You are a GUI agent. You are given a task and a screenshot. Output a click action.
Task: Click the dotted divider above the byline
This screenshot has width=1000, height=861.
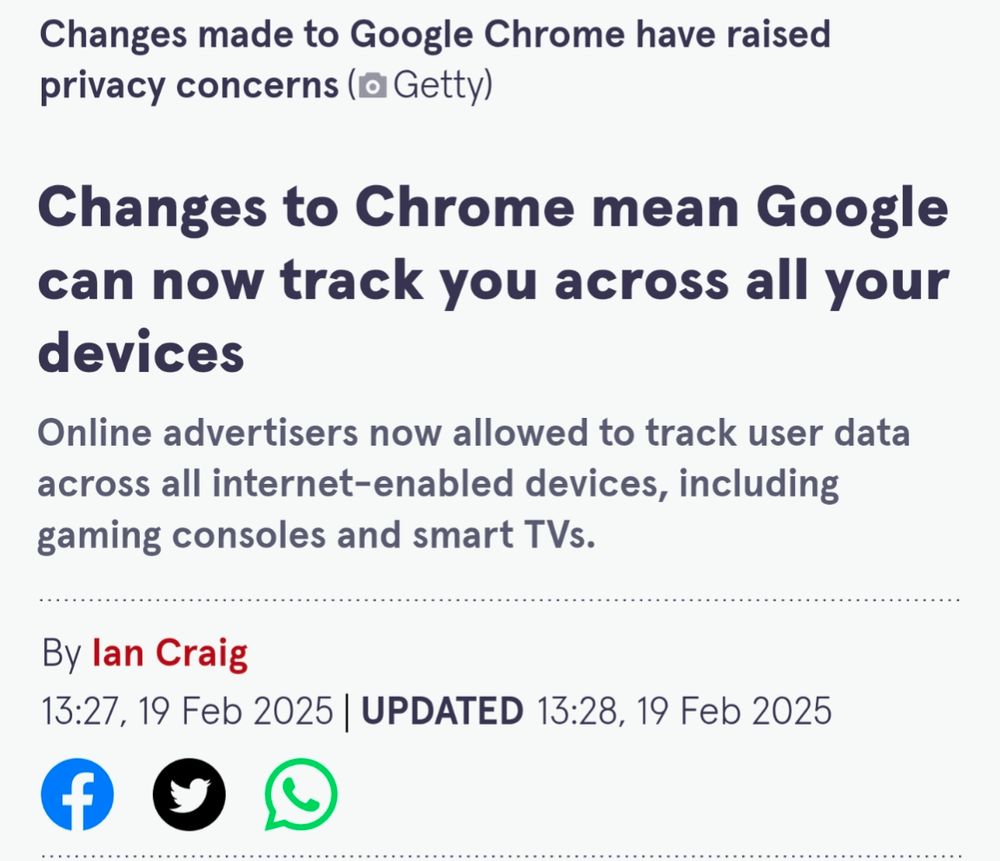pos(499,600)
